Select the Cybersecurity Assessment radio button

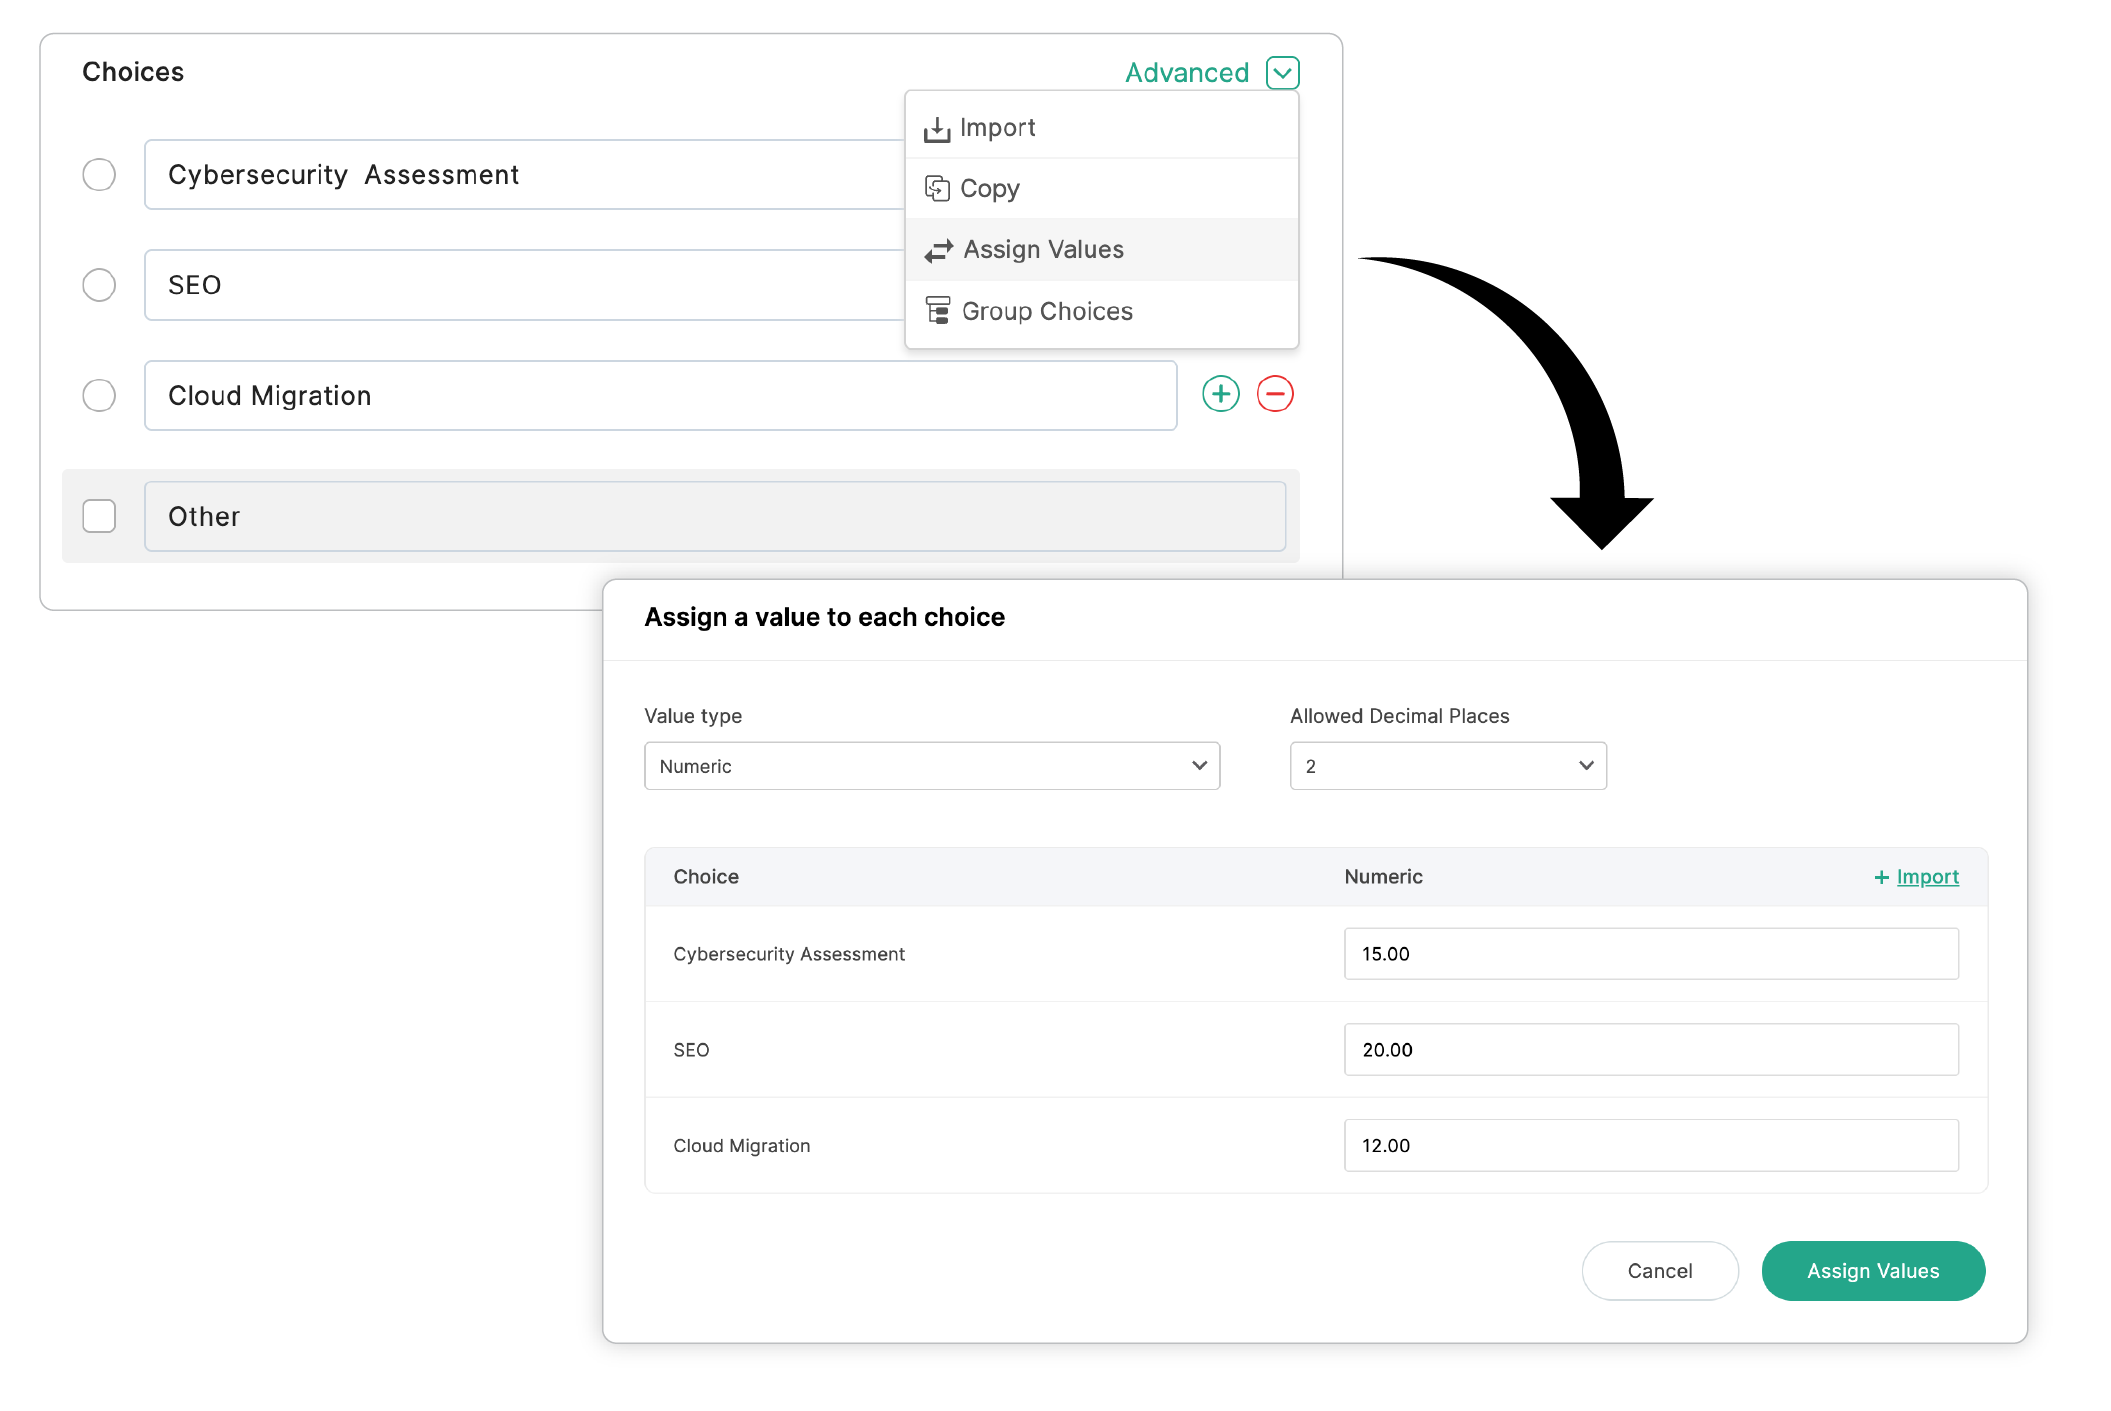coord(99,174)
